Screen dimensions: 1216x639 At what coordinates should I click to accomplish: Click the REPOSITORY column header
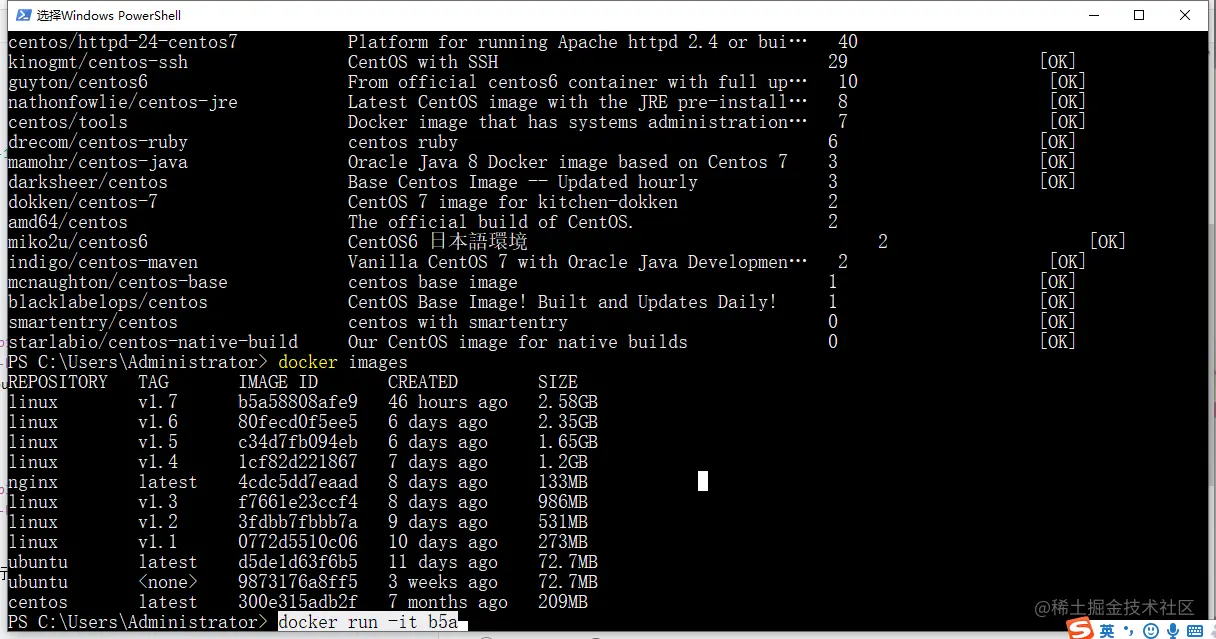coord(58,382)
